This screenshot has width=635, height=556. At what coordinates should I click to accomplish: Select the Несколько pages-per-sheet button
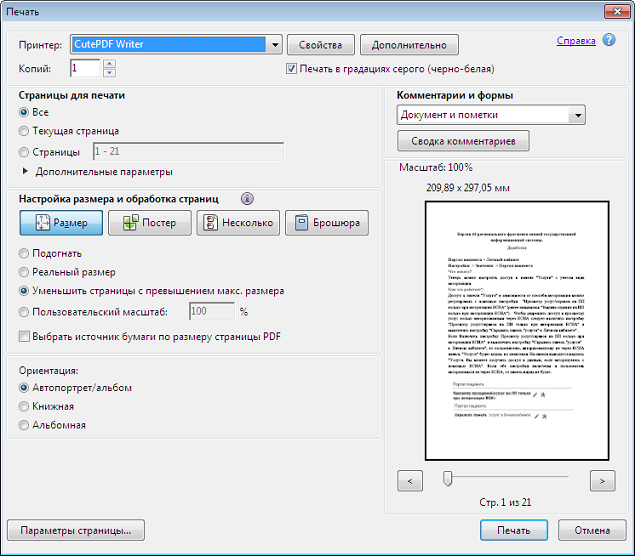tap(237, 223)
